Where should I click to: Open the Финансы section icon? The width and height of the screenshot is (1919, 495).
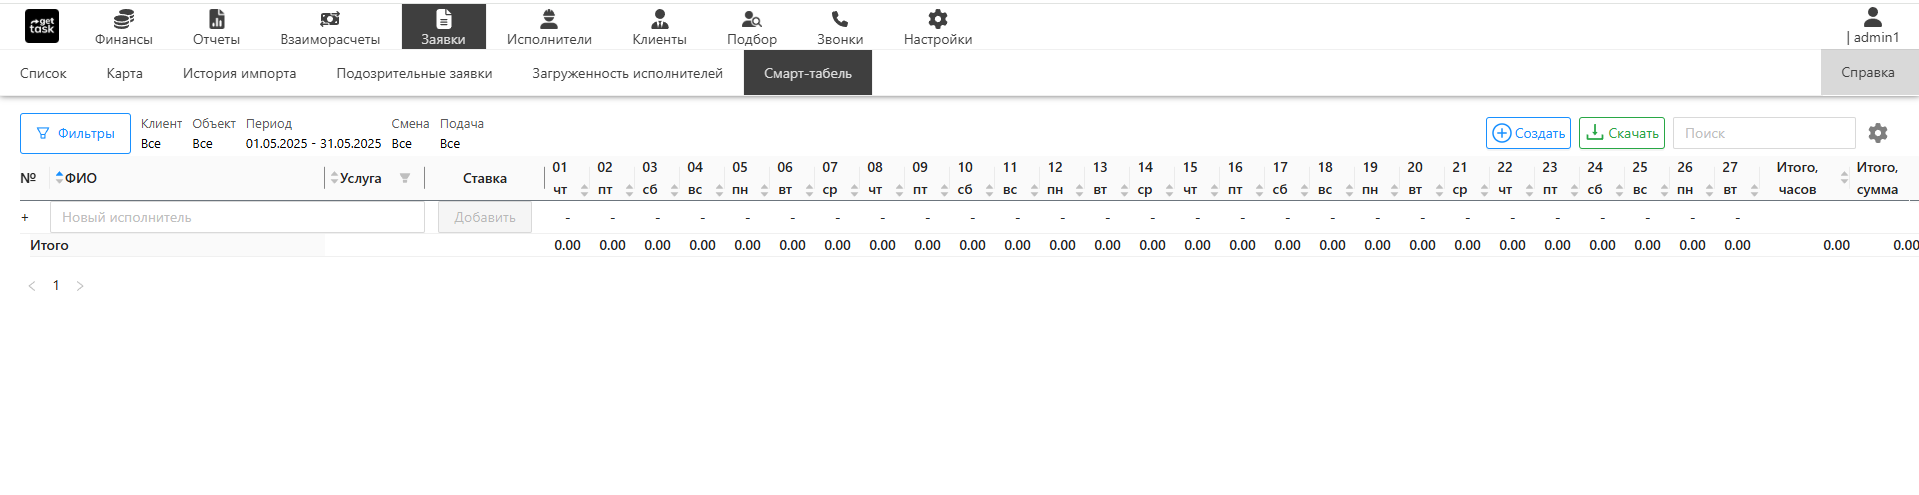point(123,19)
